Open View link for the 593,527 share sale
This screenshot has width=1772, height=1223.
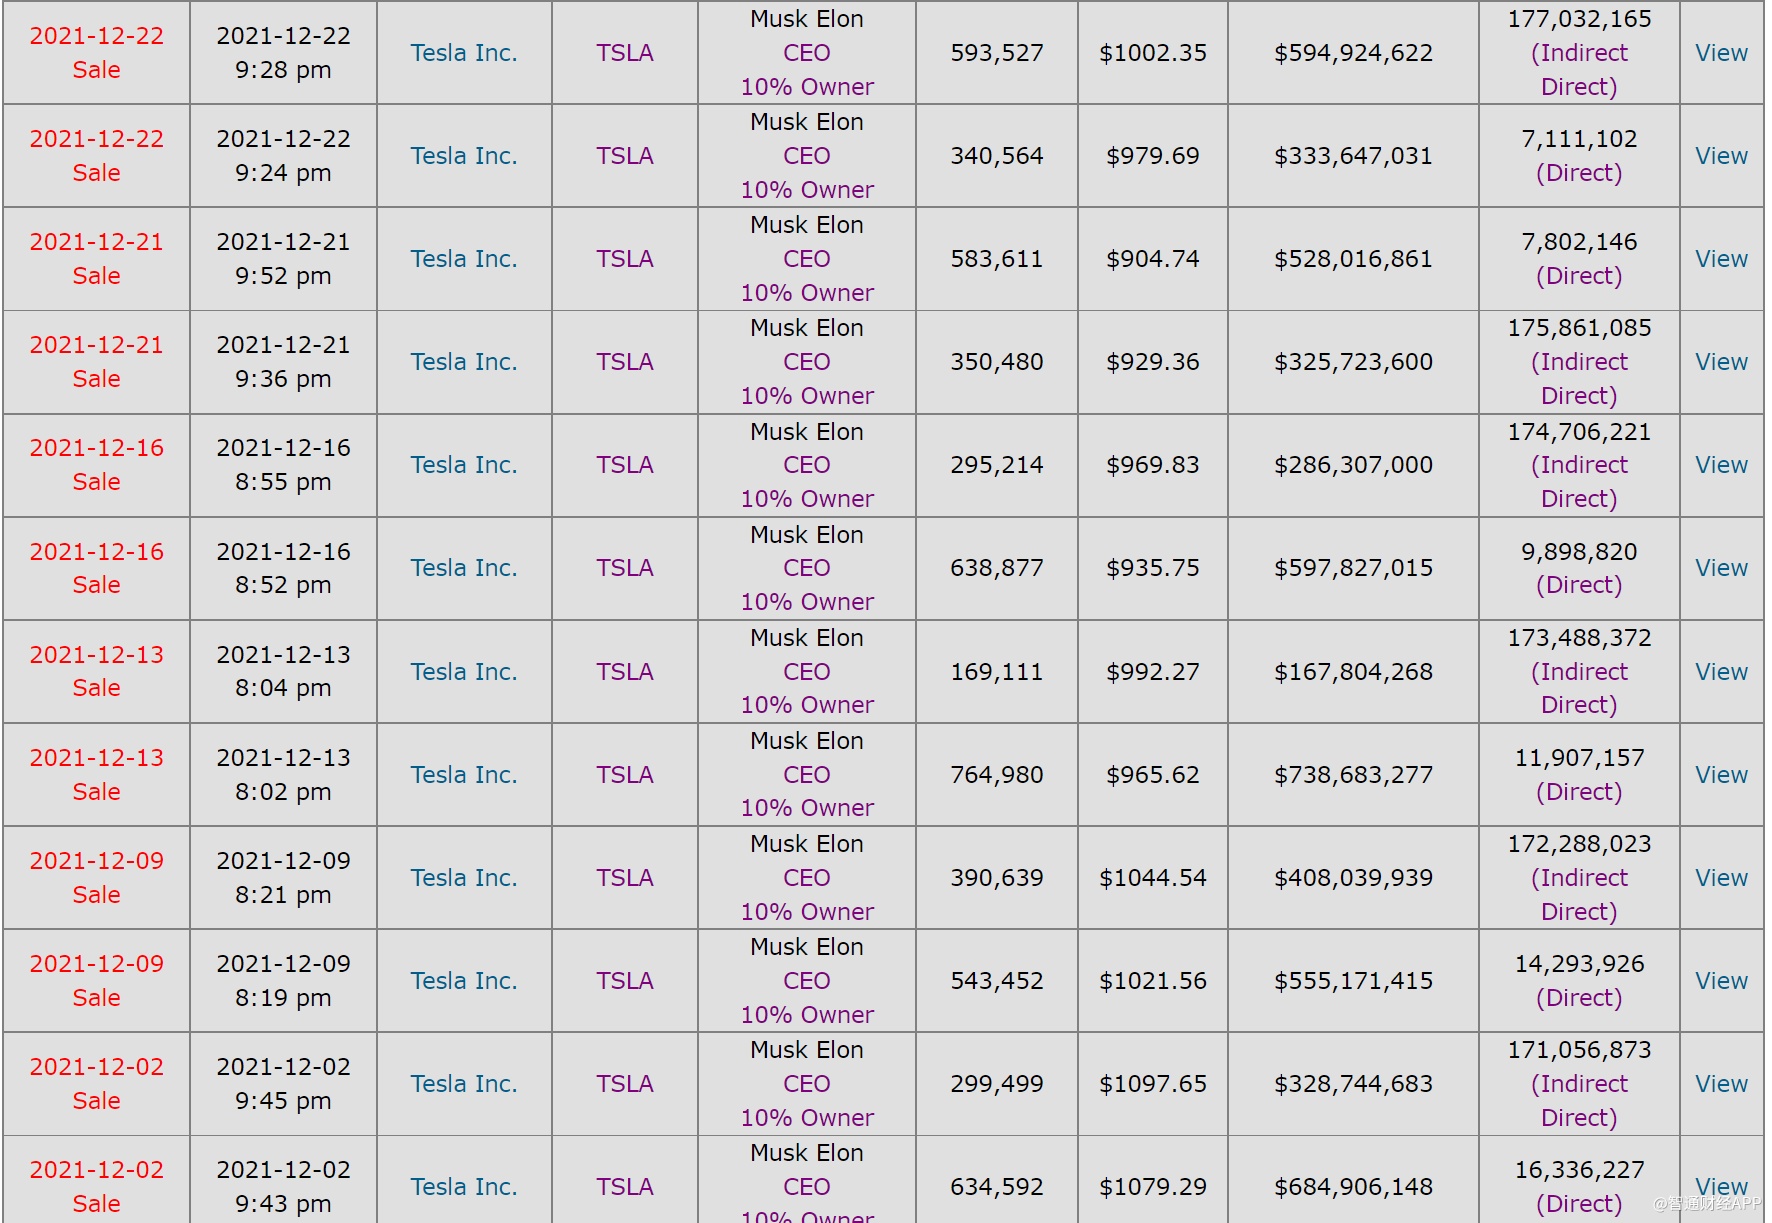click(x=1721, y=53)
